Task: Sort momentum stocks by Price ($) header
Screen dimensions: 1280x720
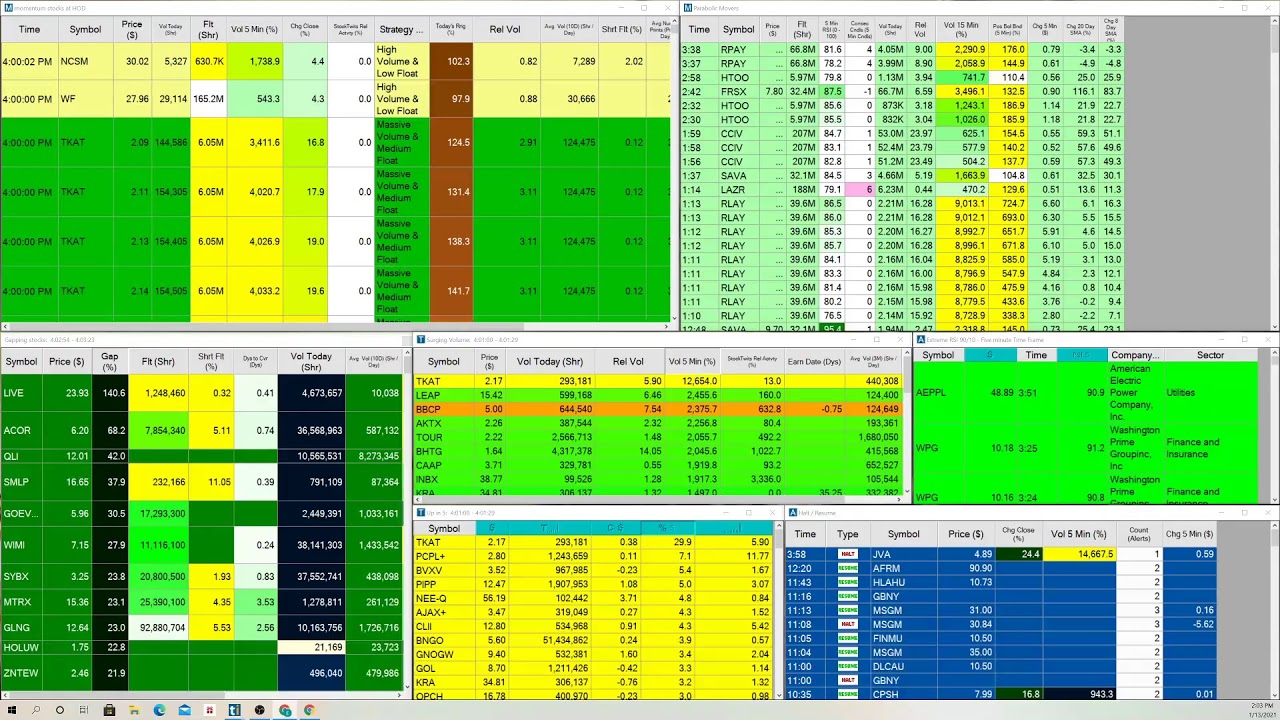Action: click(132, 29)
